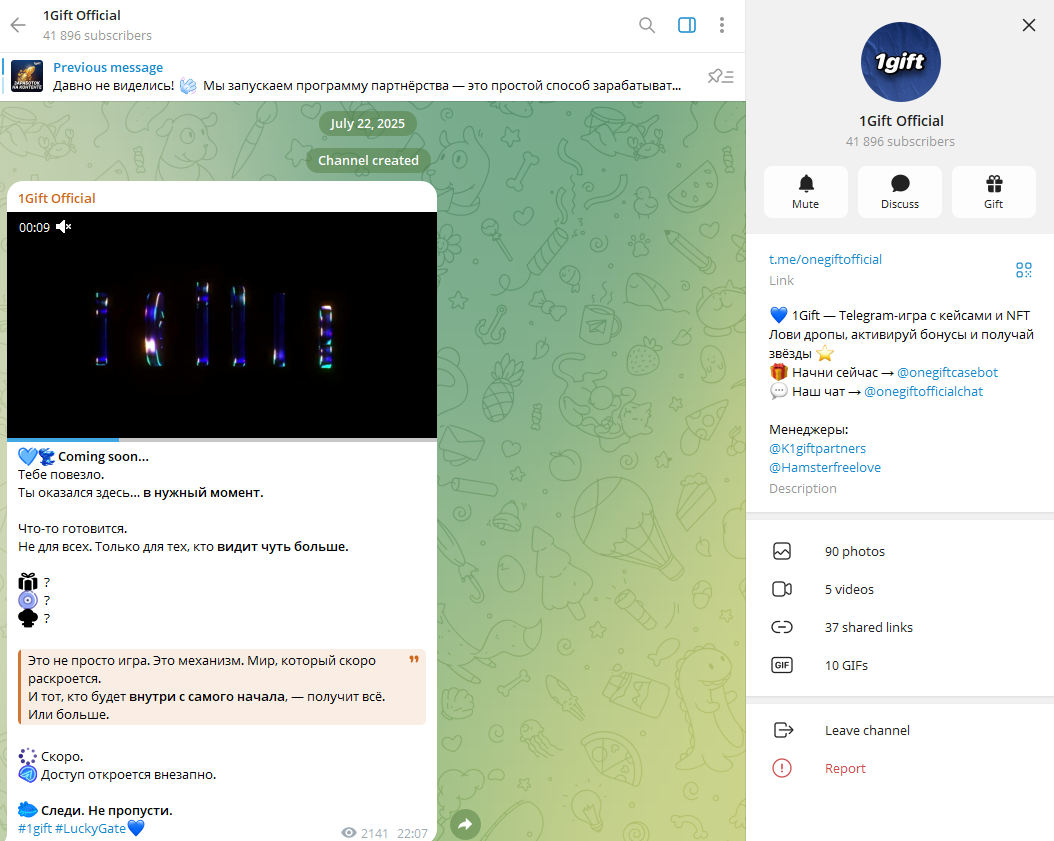Open 5 videos shared media
Image resolution: width=1054 pixels, height=841 pixels.
point(849,589)
